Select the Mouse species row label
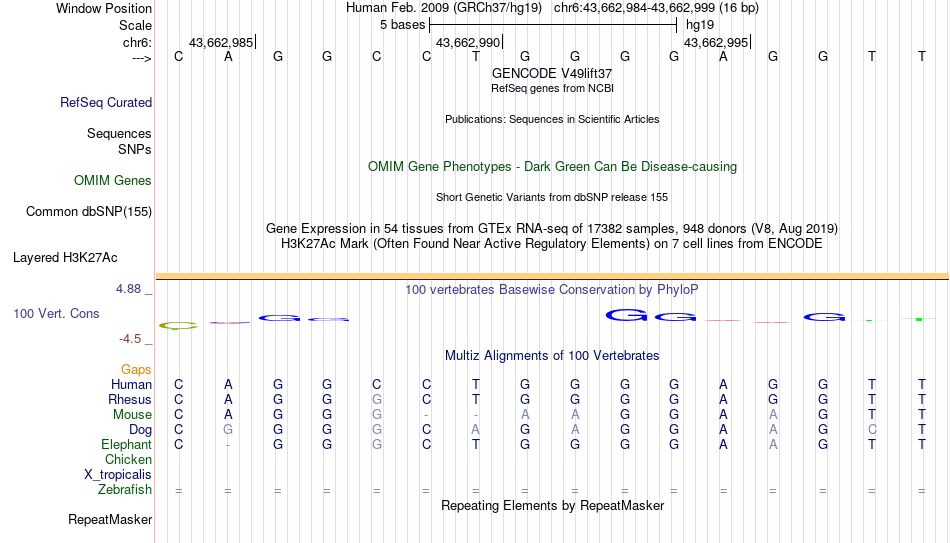950x543 pixels. [x=133, y=415]
